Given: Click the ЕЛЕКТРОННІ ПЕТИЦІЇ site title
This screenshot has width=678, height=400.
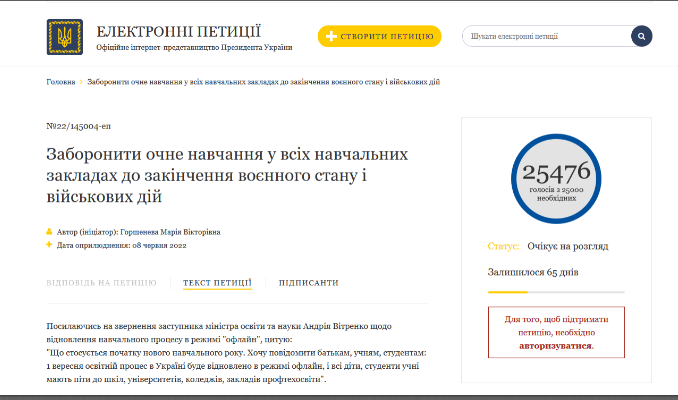Looking at the screenshot, I should (179, 30).
